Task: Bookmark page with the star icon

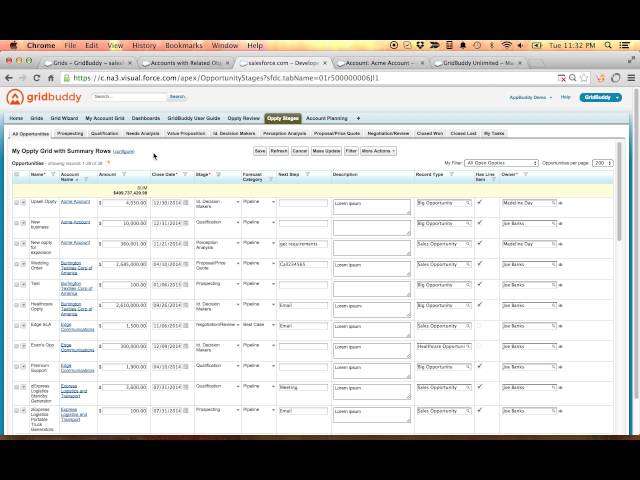Action: point(584,78)
